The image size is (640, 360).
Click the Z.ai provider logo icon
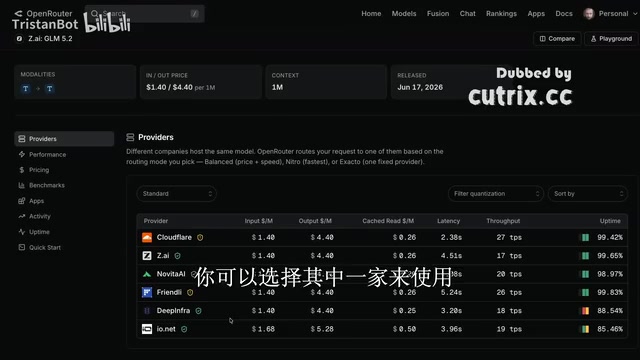pyautogui.click(x=147, y=256)
